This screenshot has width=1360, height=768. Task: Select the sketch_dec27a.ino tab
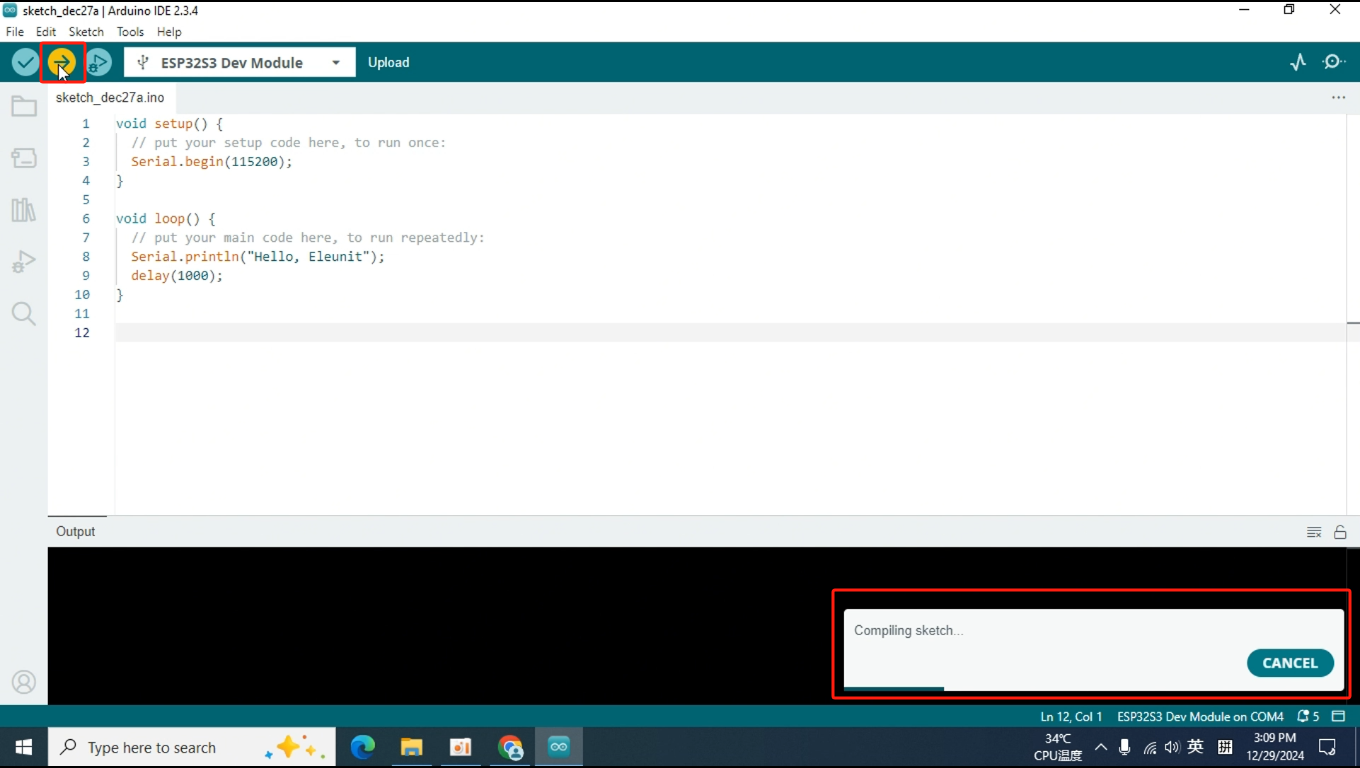click(110, 98)
